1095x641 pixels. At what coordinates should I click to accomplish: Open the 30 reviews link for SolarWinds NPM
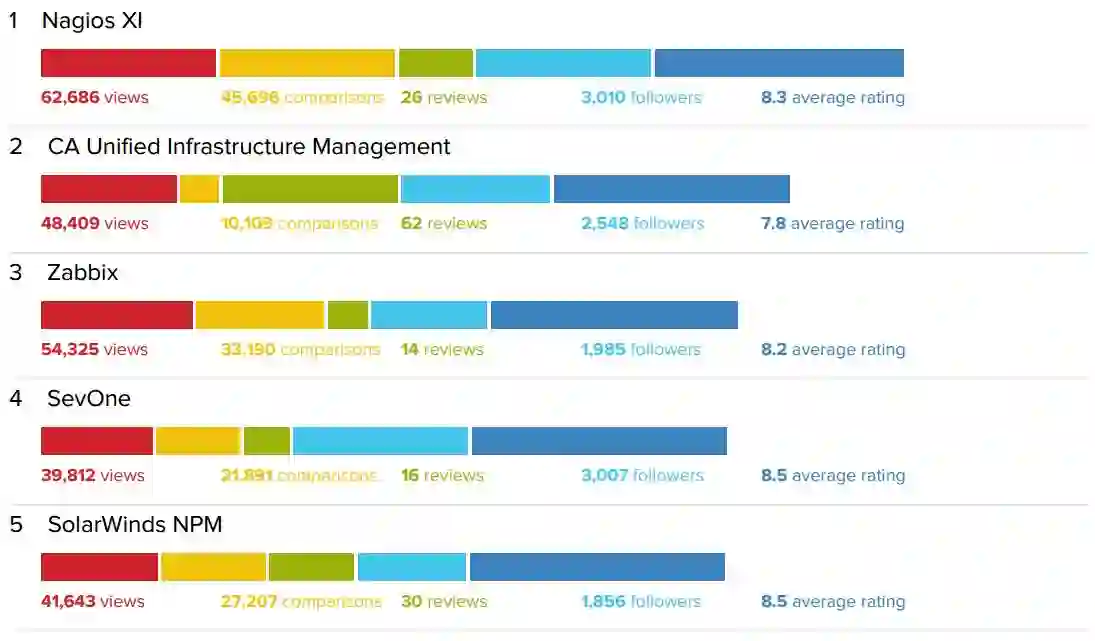click(443, 602)
